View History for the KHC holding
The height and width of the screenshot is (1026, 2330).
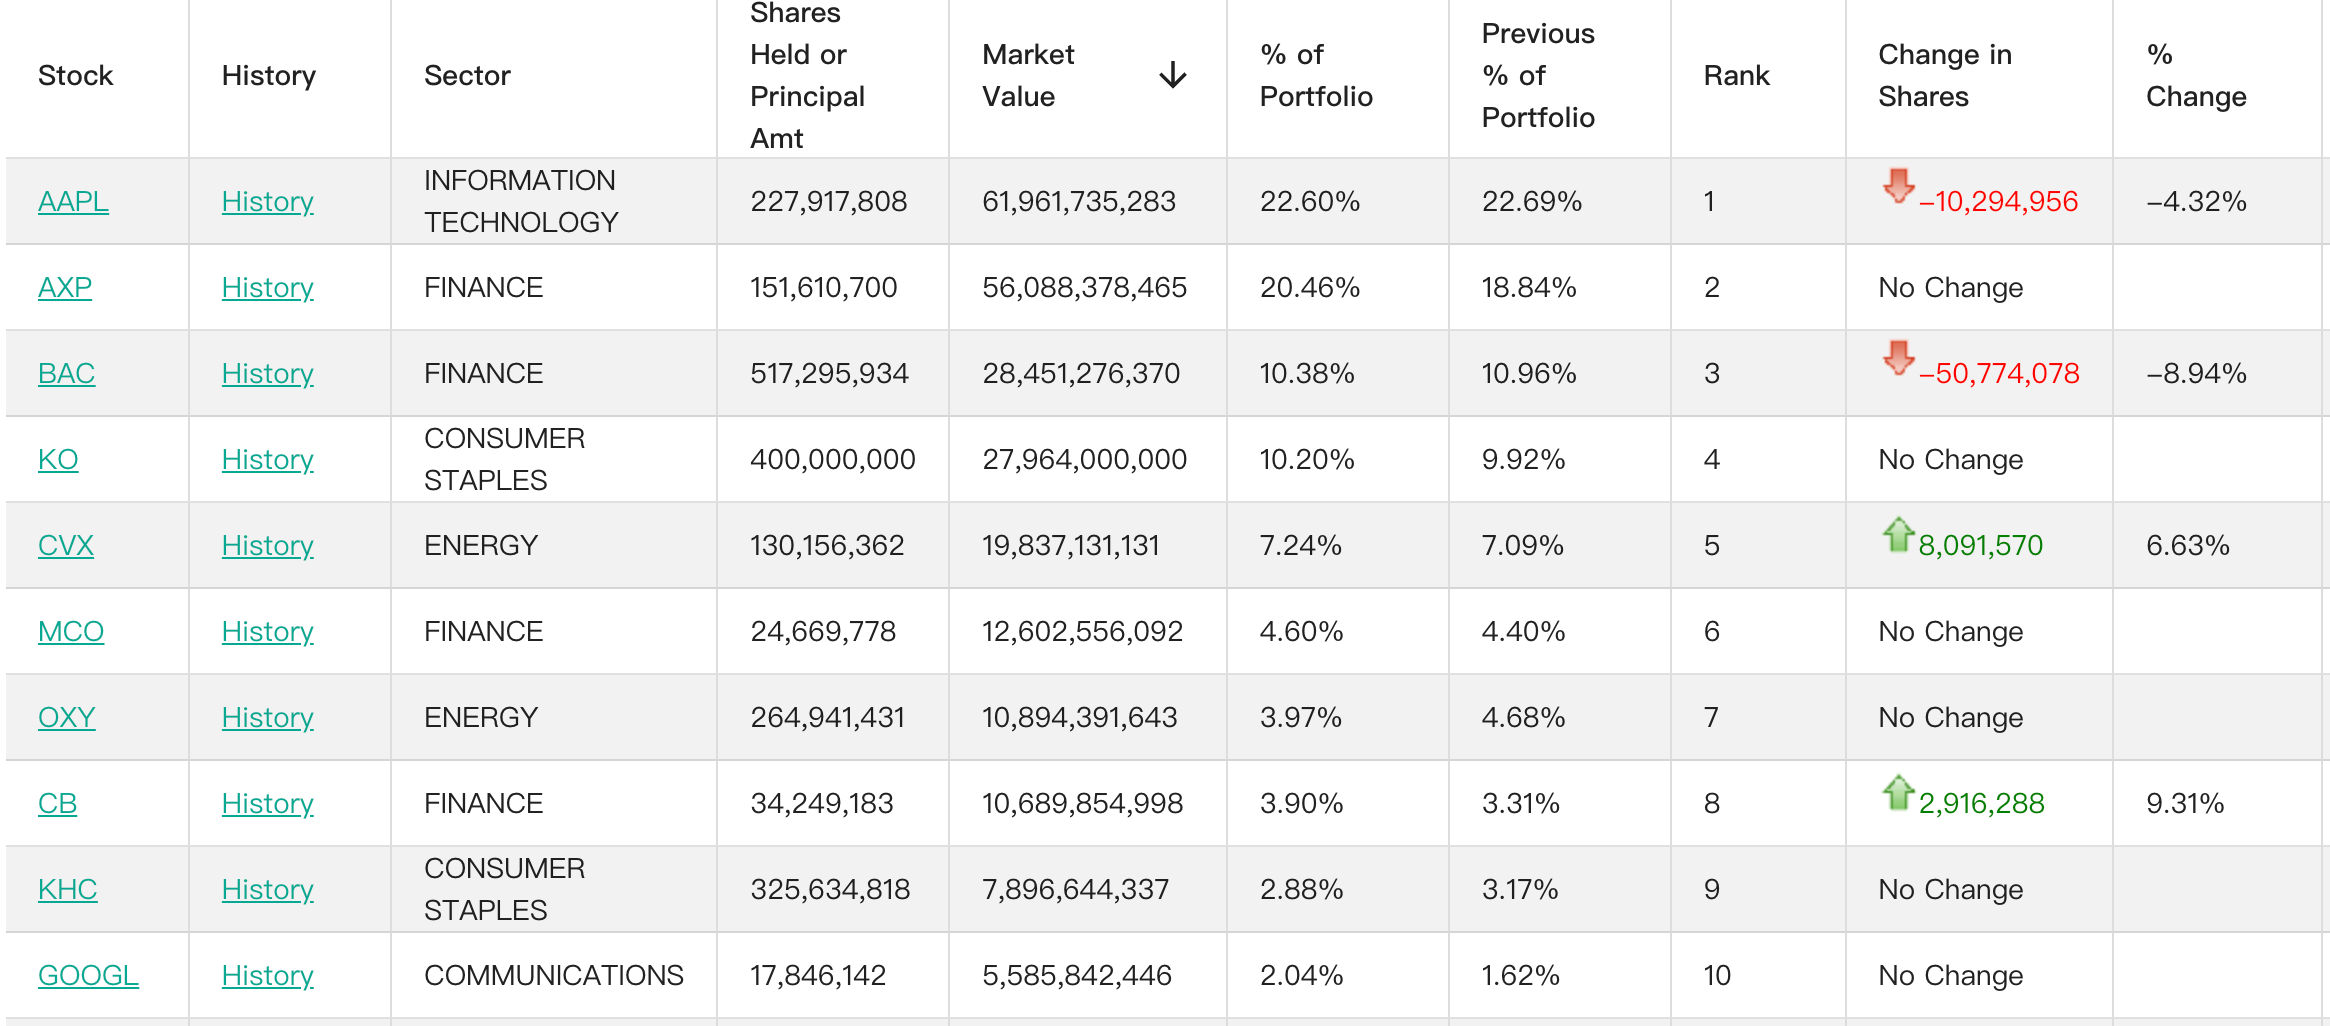[267, 889]
